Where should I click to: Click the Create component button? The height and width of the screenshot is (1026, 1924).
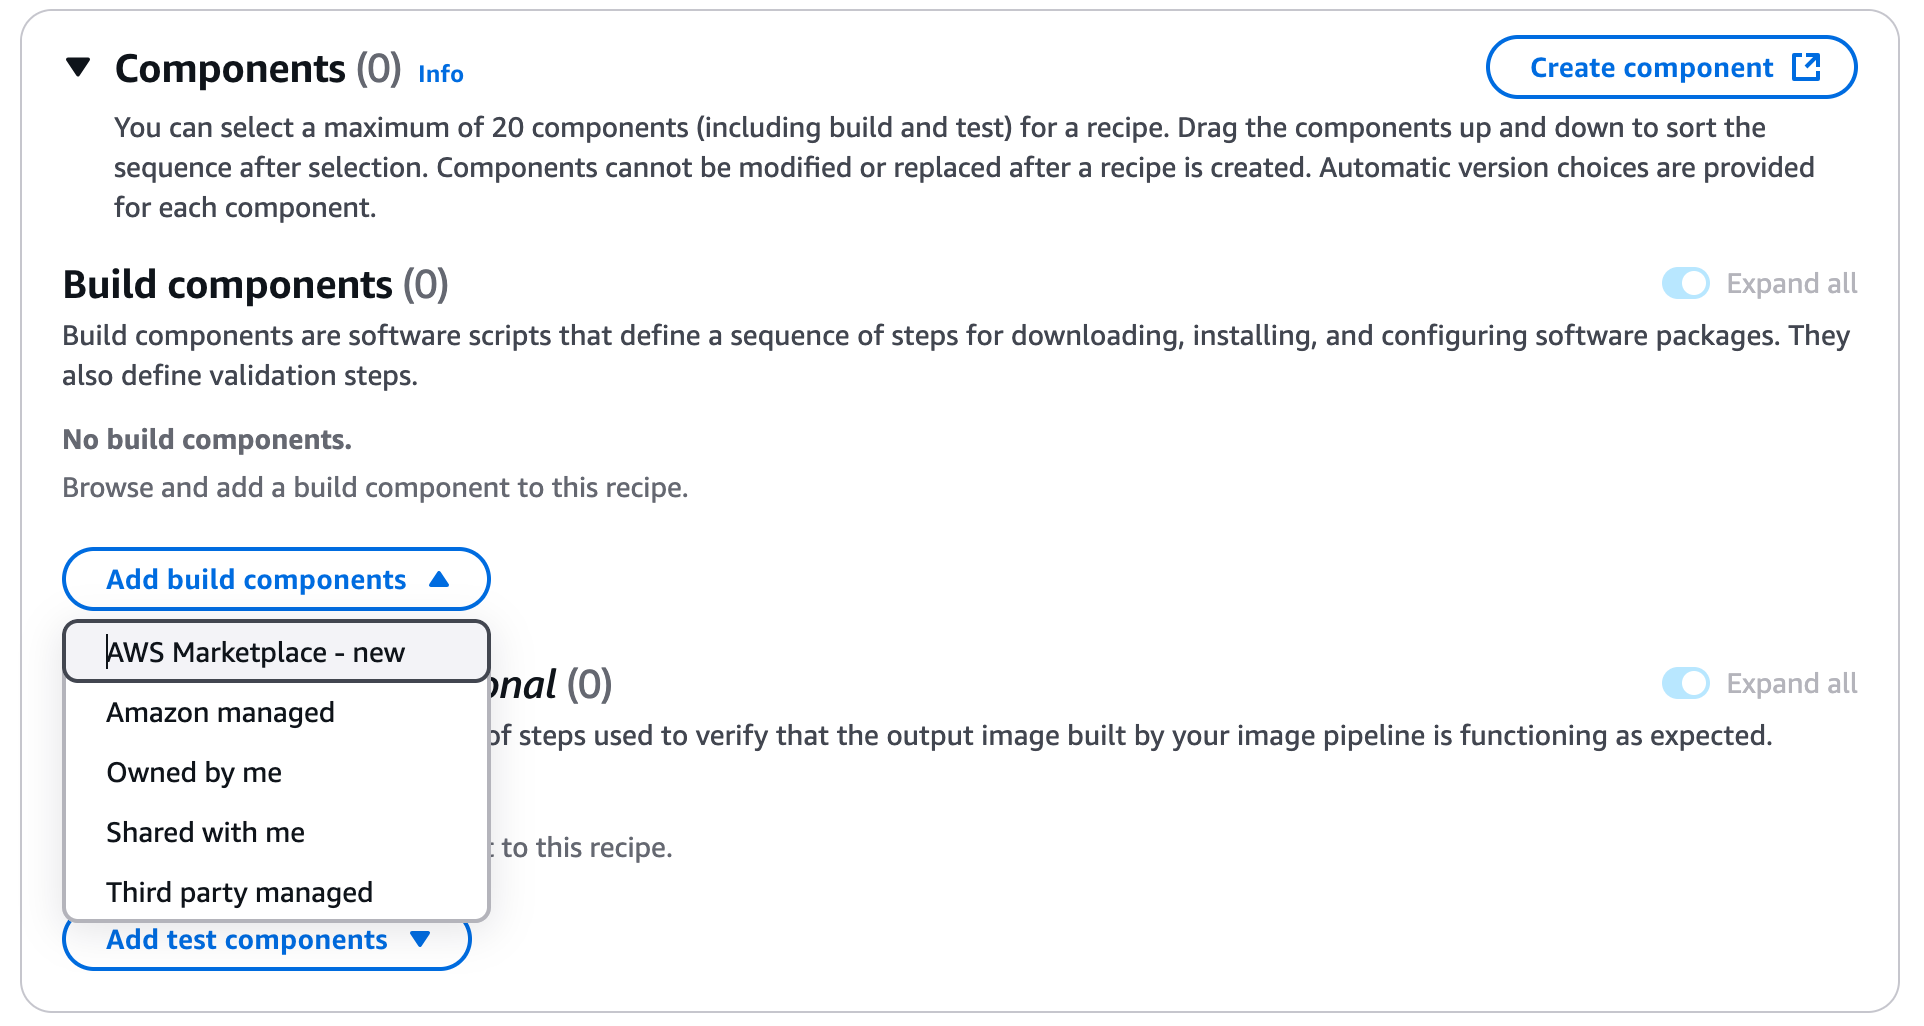tap(1670, 68)
